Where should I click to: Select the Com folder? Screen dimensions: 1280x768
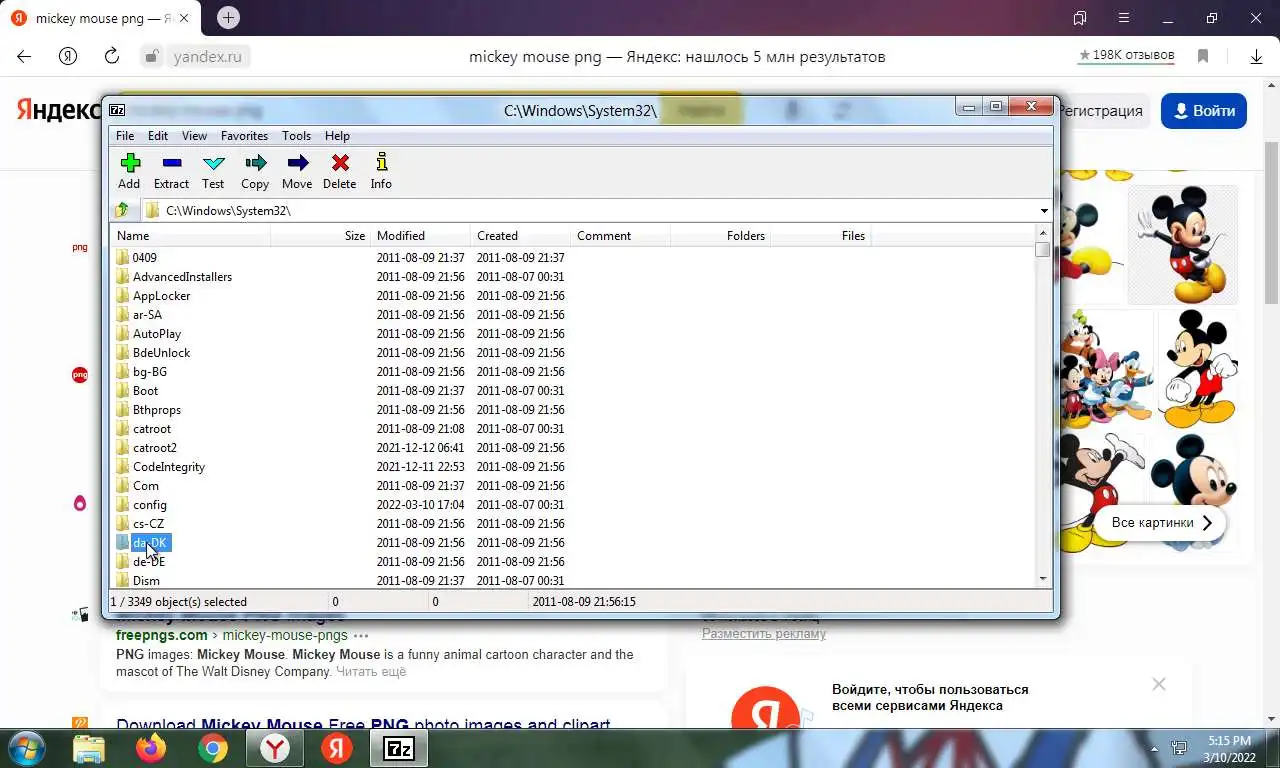tap(137, 486)
